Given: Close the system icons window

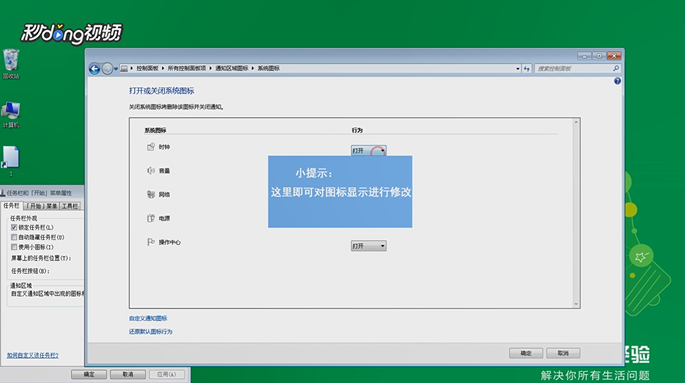Looking at the screenshot, I should (x=614, y=56).
